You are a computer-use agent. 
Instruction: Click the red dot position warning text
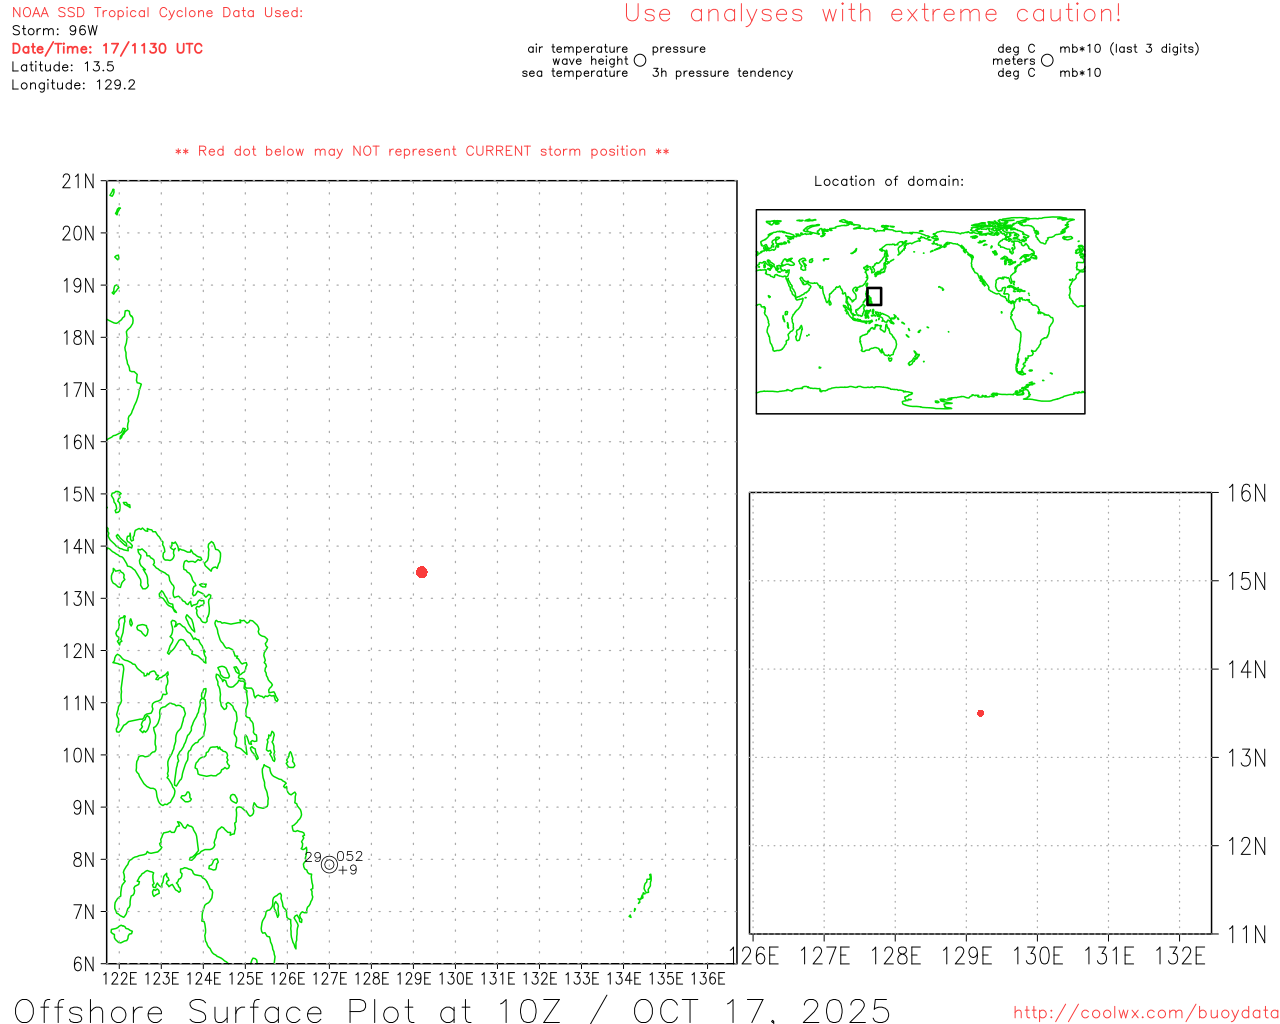(422, 152)
